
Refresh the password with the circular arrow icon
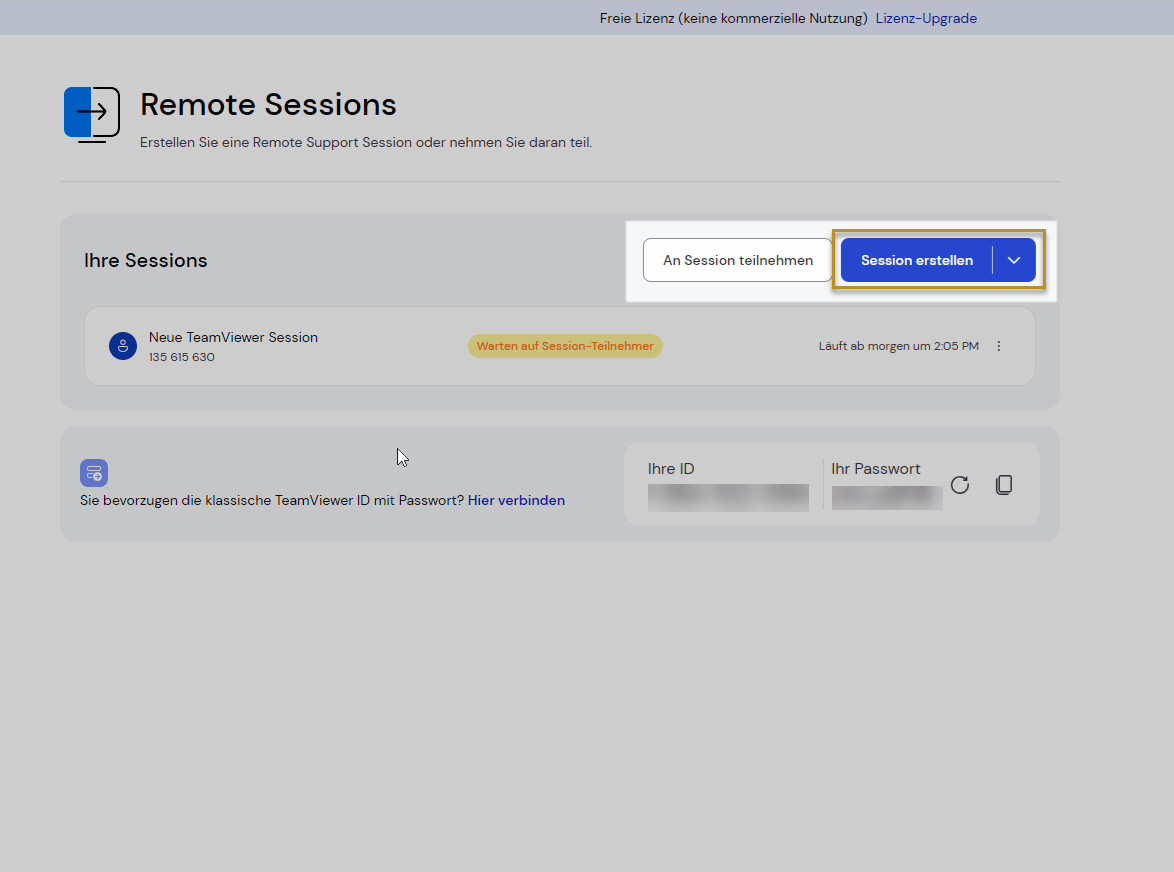pyautogui.click(x=960, y=485)
